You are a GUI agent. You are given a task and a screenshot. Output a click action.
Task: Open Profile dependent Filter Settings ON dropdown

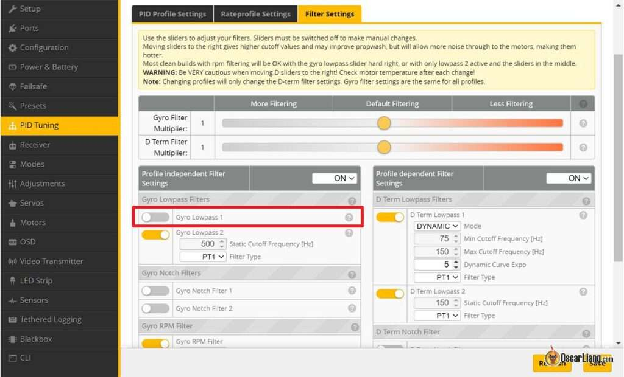tap(568, 178)
